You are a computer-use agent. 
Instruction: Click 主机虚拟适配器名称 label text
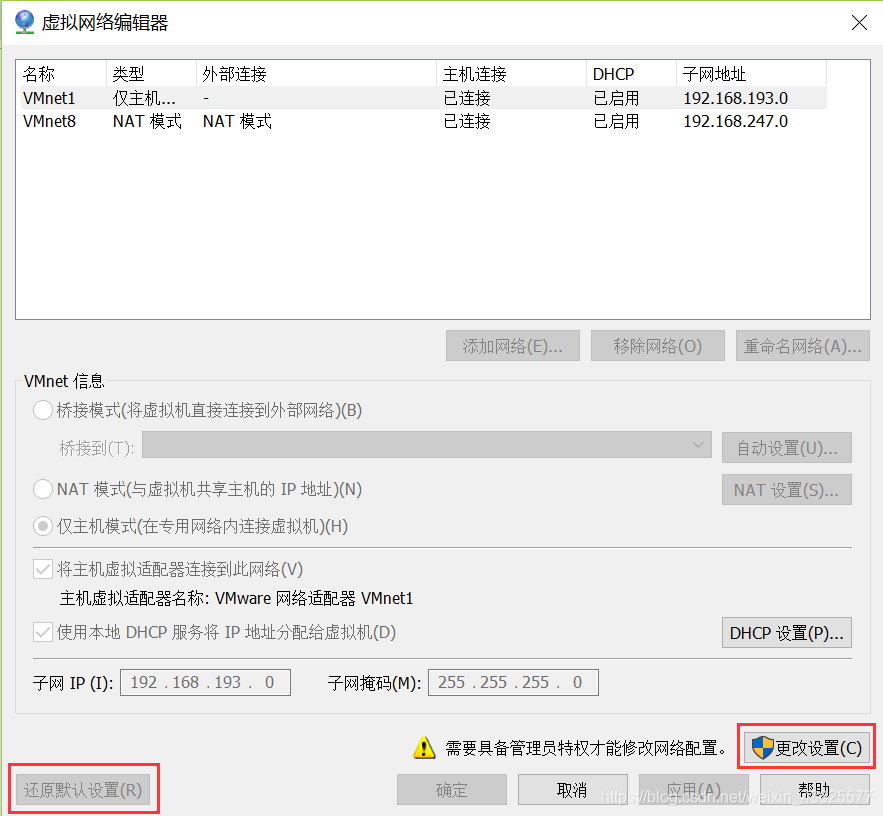coord(135,598)
